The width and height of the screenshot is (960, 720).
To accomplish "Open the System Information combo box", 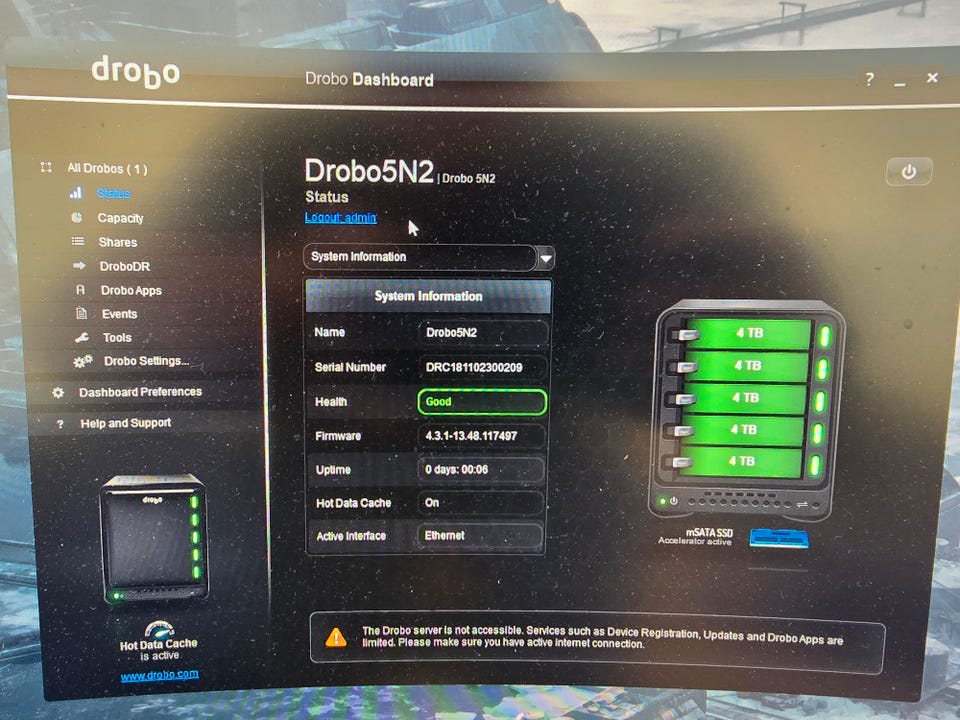I will tap(429, 257).
